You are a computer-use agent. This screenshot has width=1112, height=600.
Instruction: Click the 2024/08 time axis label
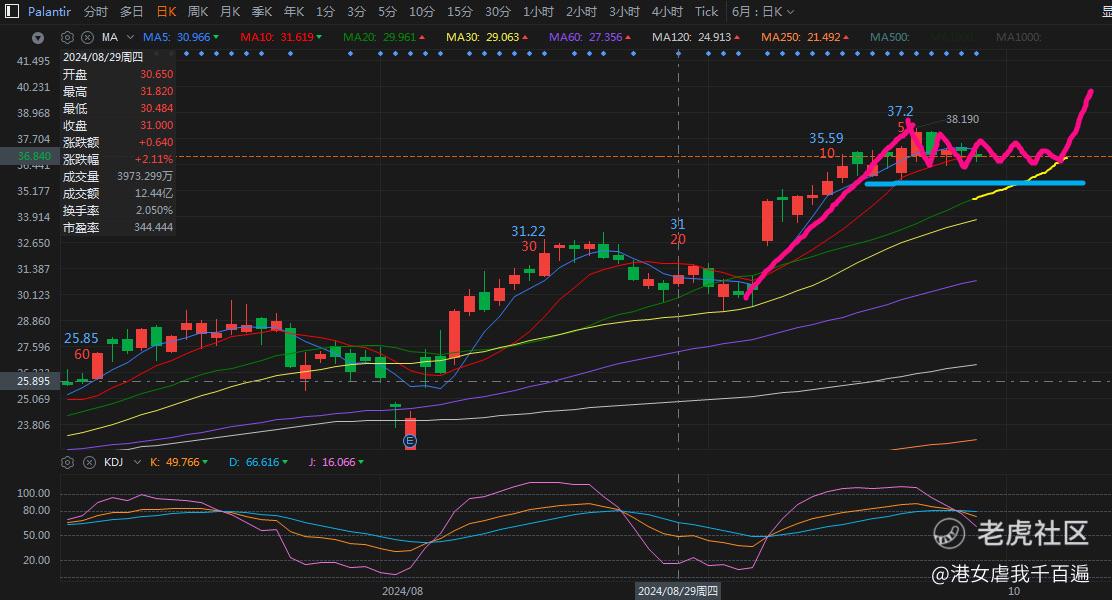pos(402,591)
